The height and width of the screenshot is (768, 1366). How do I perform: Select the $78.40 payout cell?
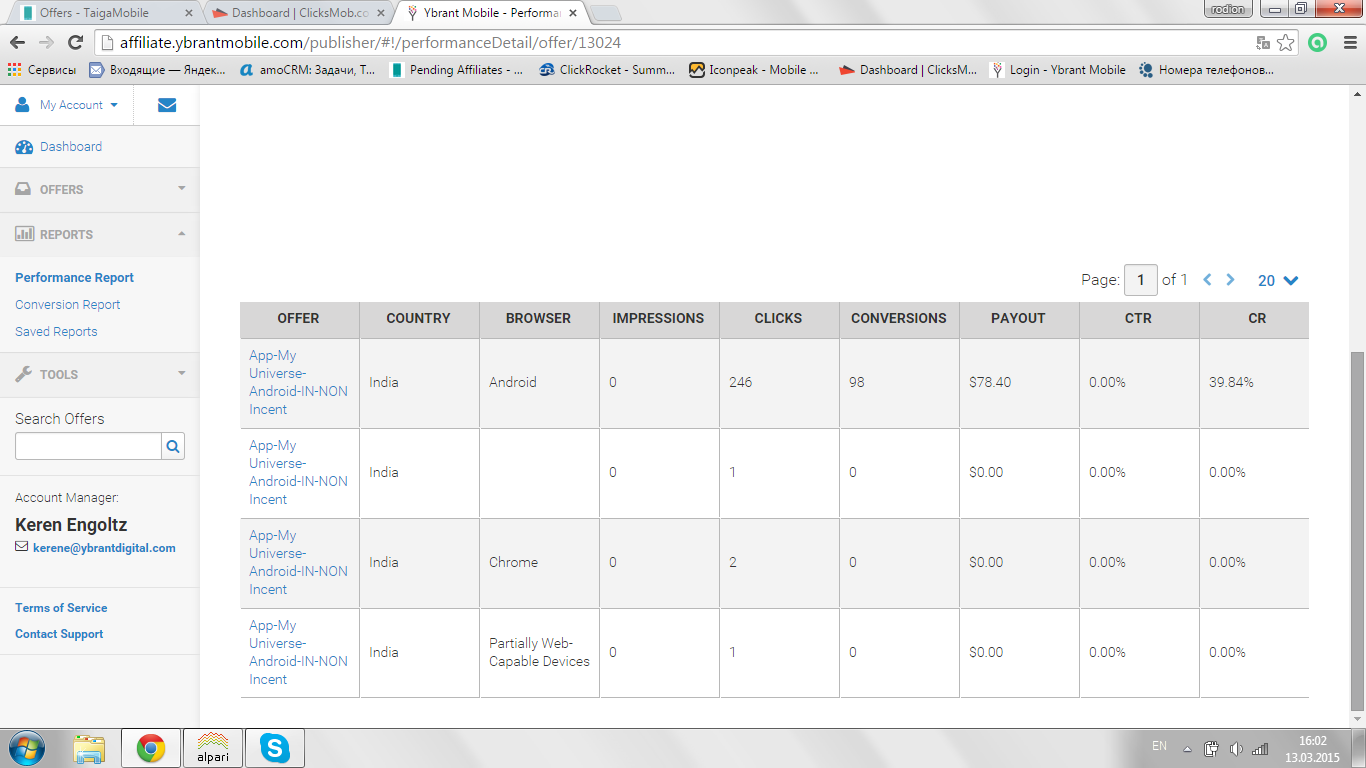click(1019, 383)
